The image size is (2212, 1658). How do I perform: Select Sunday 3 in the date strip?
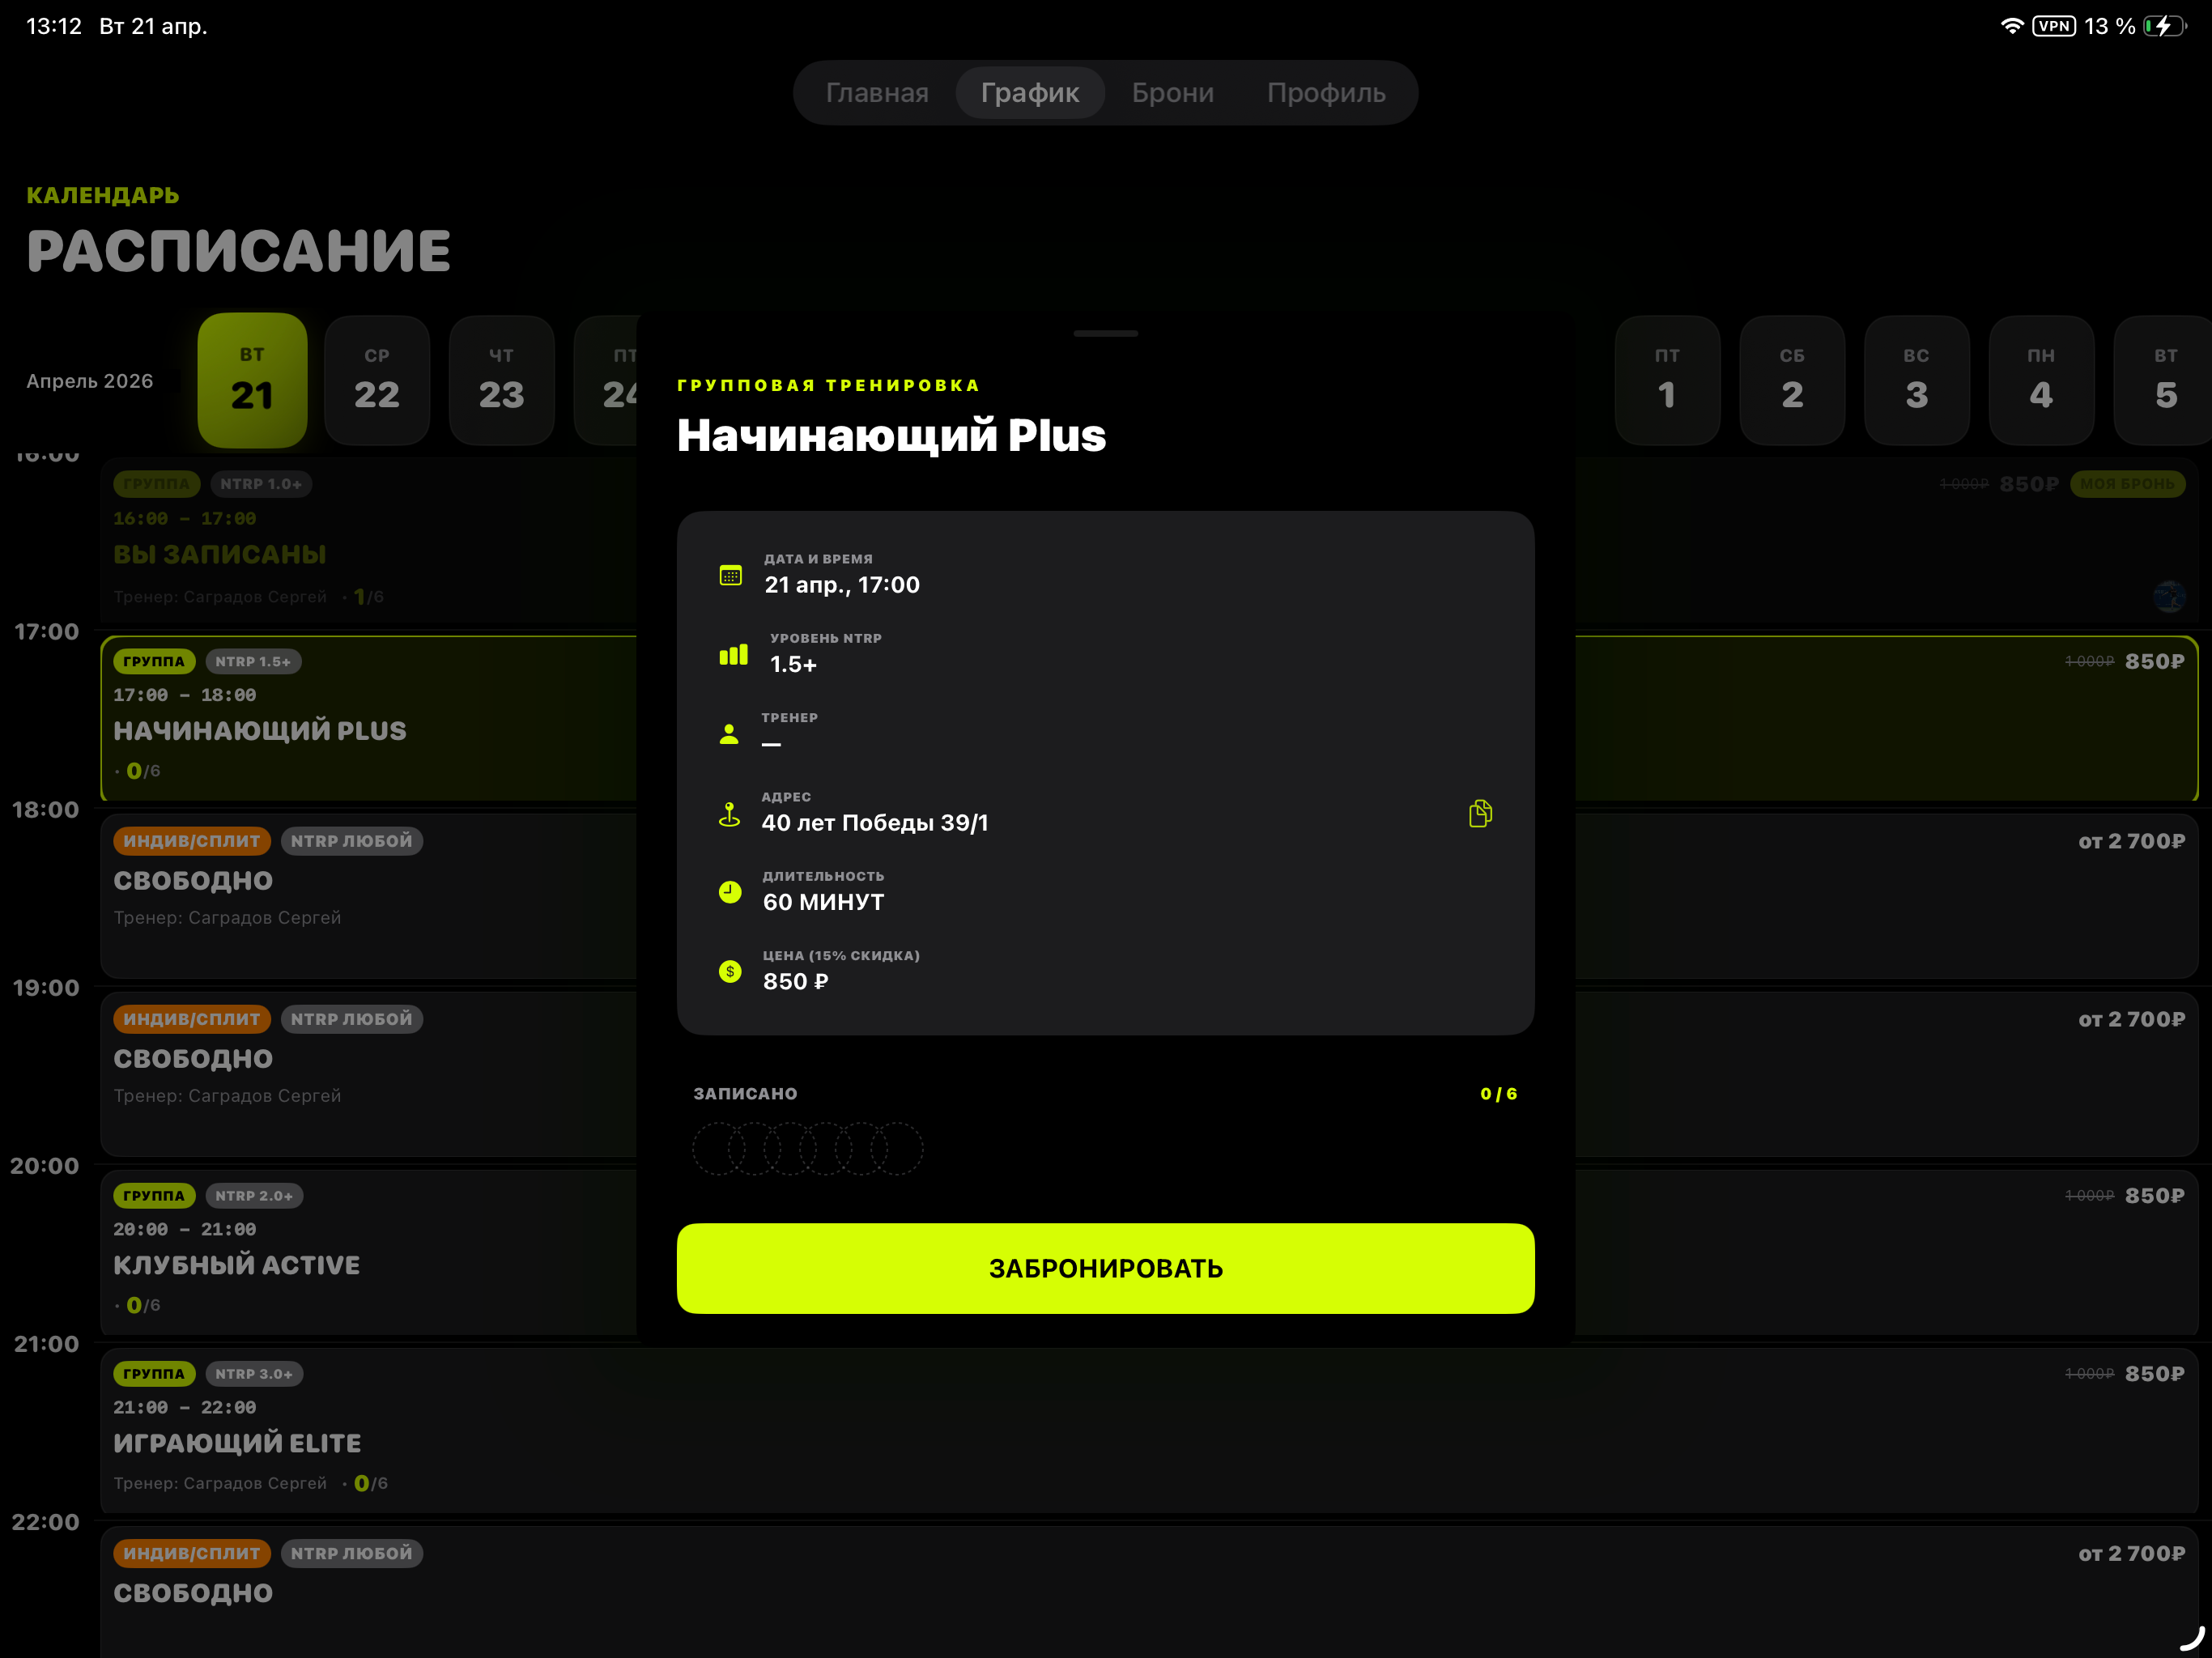[1917, 380]
